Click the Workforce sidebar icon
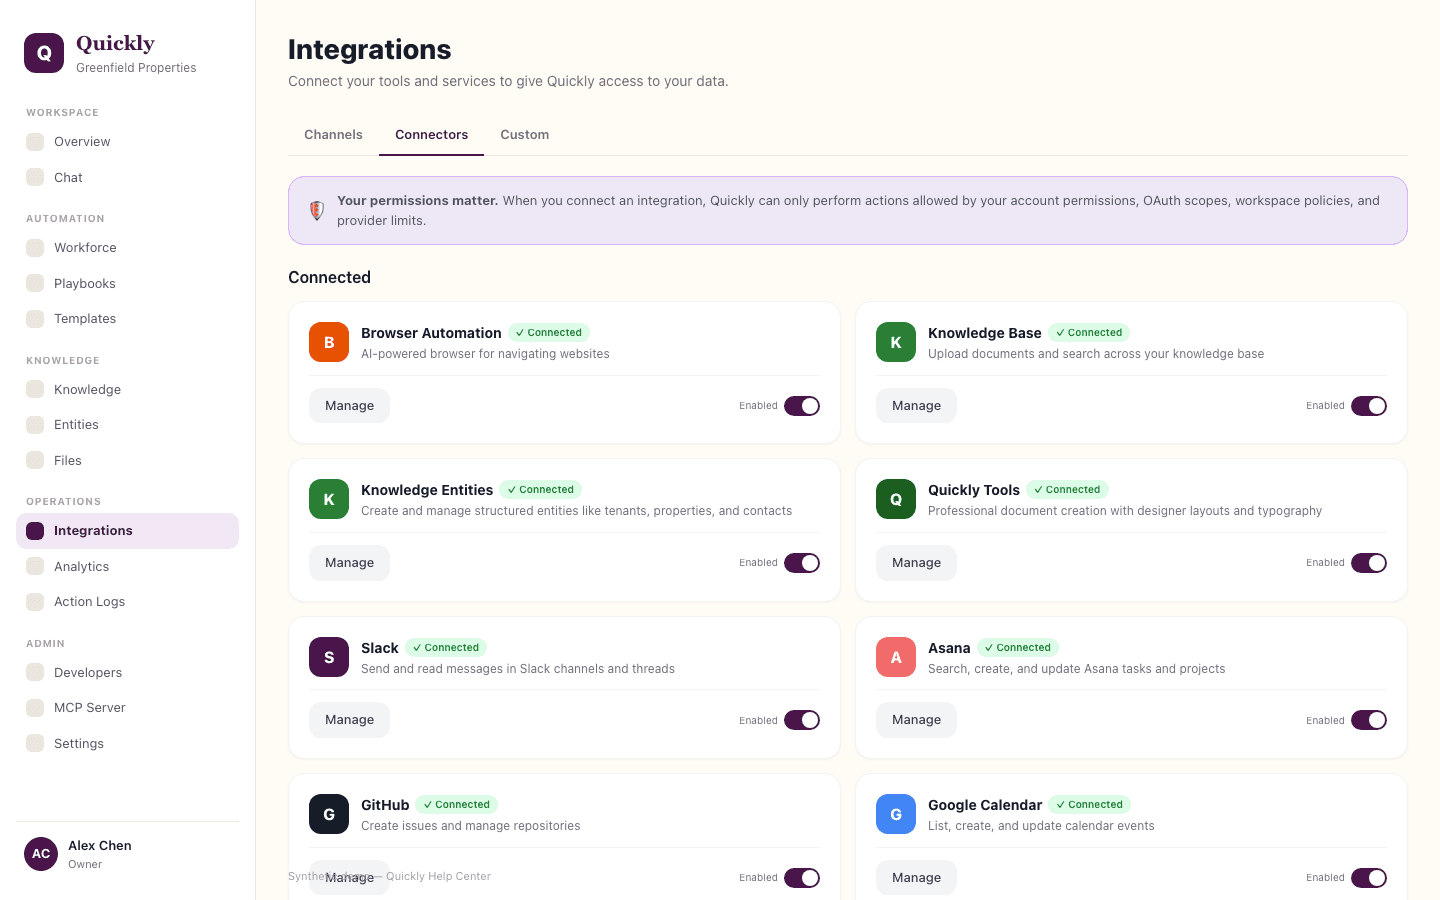The height and width of the screenshot is (900, 1440). pos(35,248)
